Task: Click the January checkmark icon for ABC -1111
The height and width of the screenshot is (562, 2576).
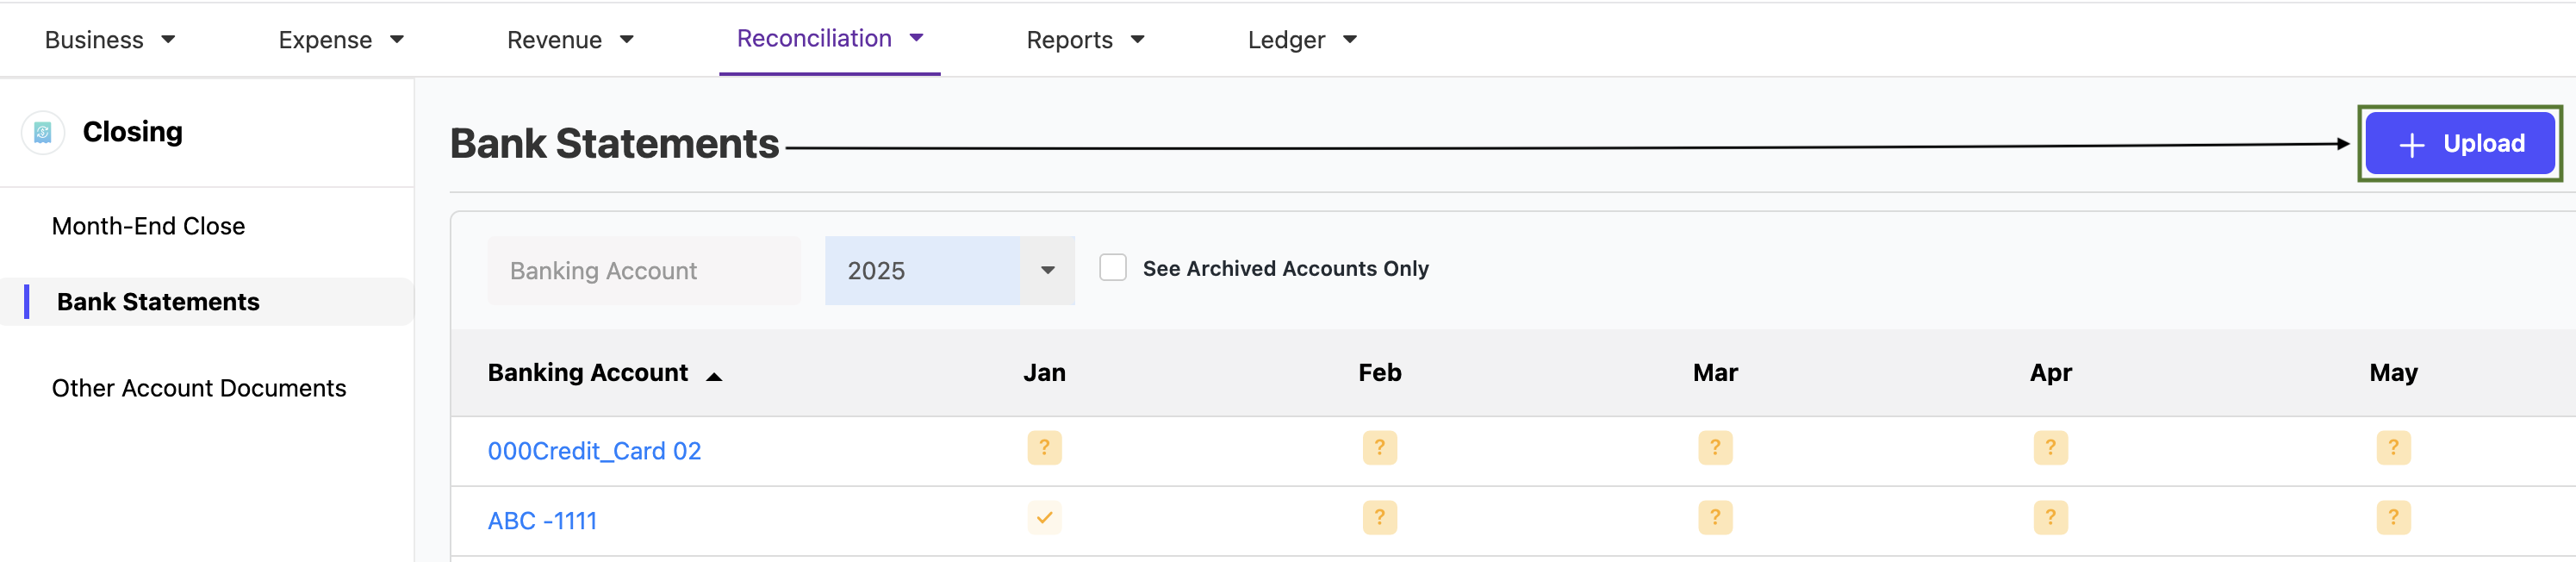Action: (1044, 517)
